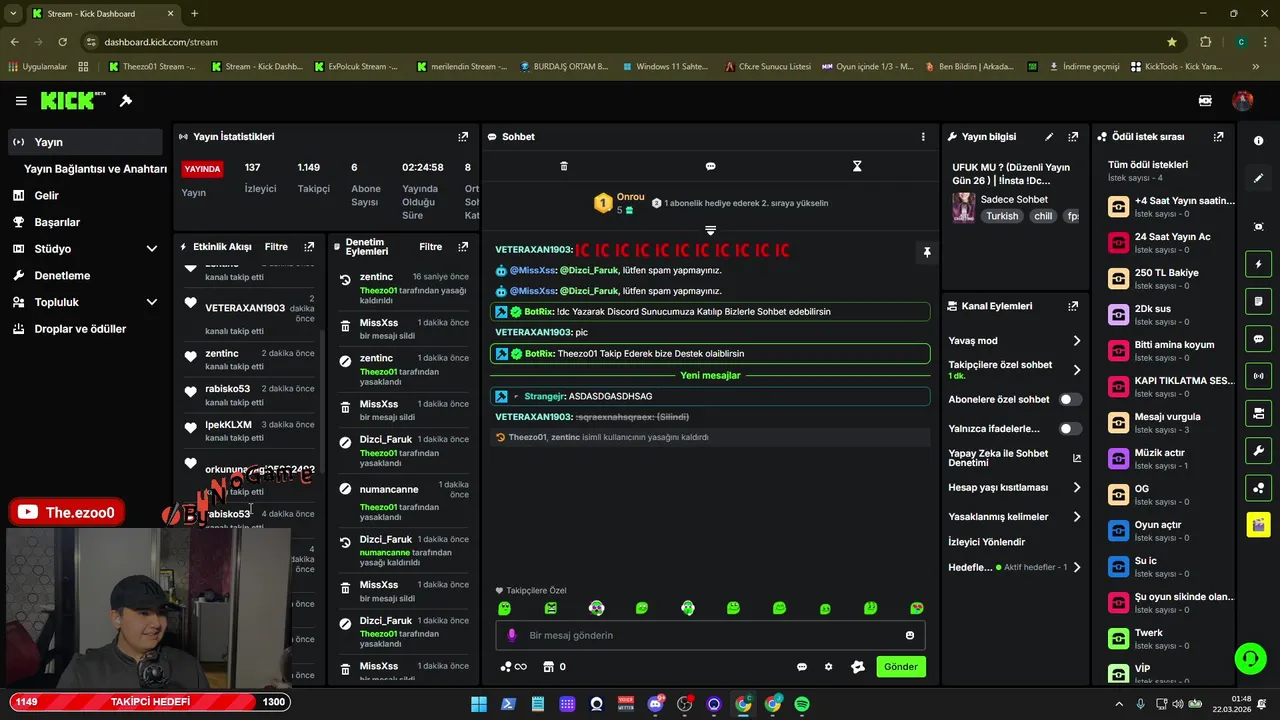Pop out the Kanal Eylemleri panel
Viewport: 1280px width, 720px height.
(1073, 306)
